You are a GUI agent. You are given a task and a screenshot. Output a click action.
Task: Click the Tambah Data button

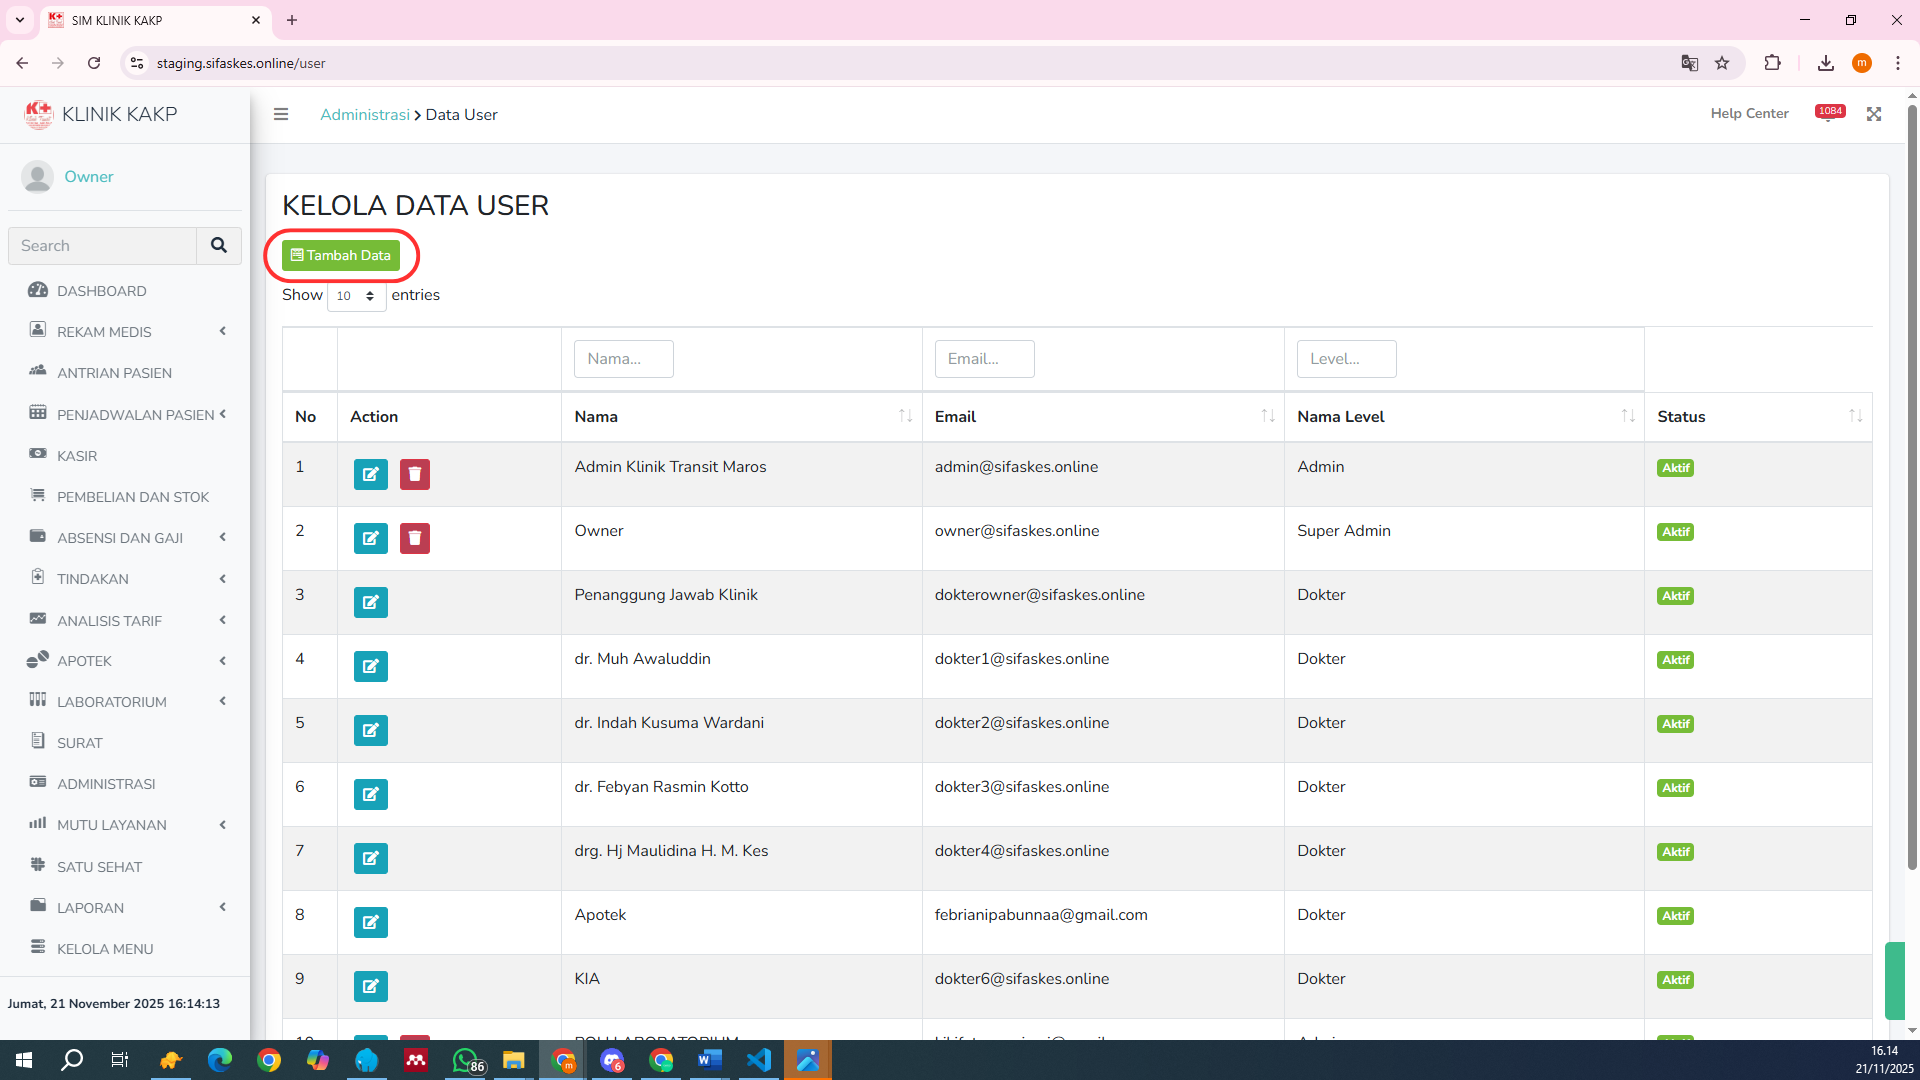coord(341,256)
